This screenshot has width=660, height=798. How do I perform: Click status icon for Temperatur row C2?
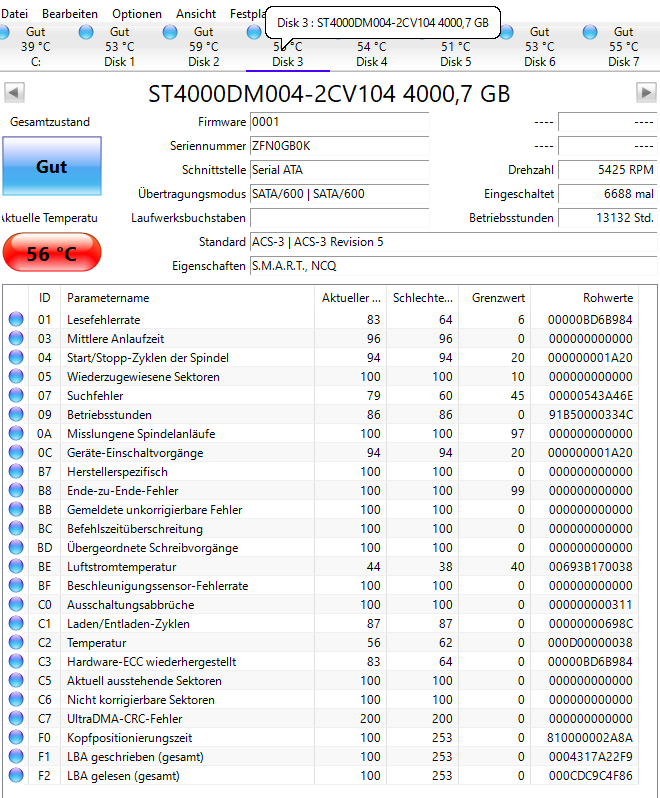tap(16, 642)
